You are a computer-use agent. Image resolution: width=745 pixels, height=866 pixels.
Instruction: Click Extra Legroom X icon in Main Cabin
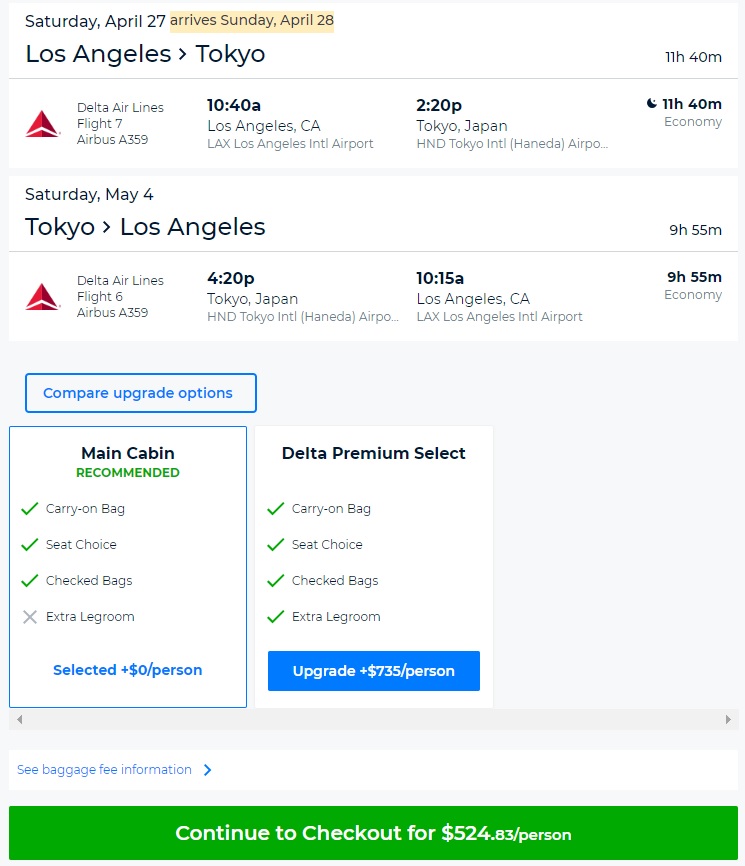(30, 617)
